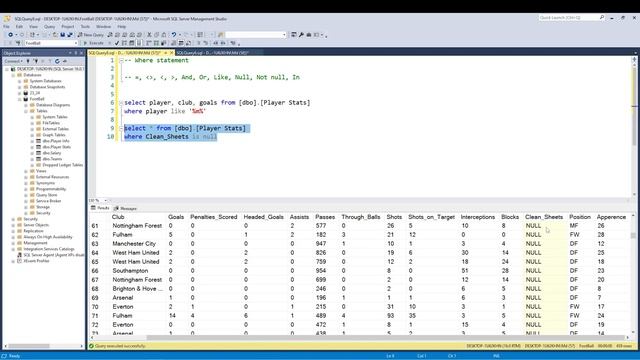
Task: Open the Query menu
Action: click(x=49, y=27)
